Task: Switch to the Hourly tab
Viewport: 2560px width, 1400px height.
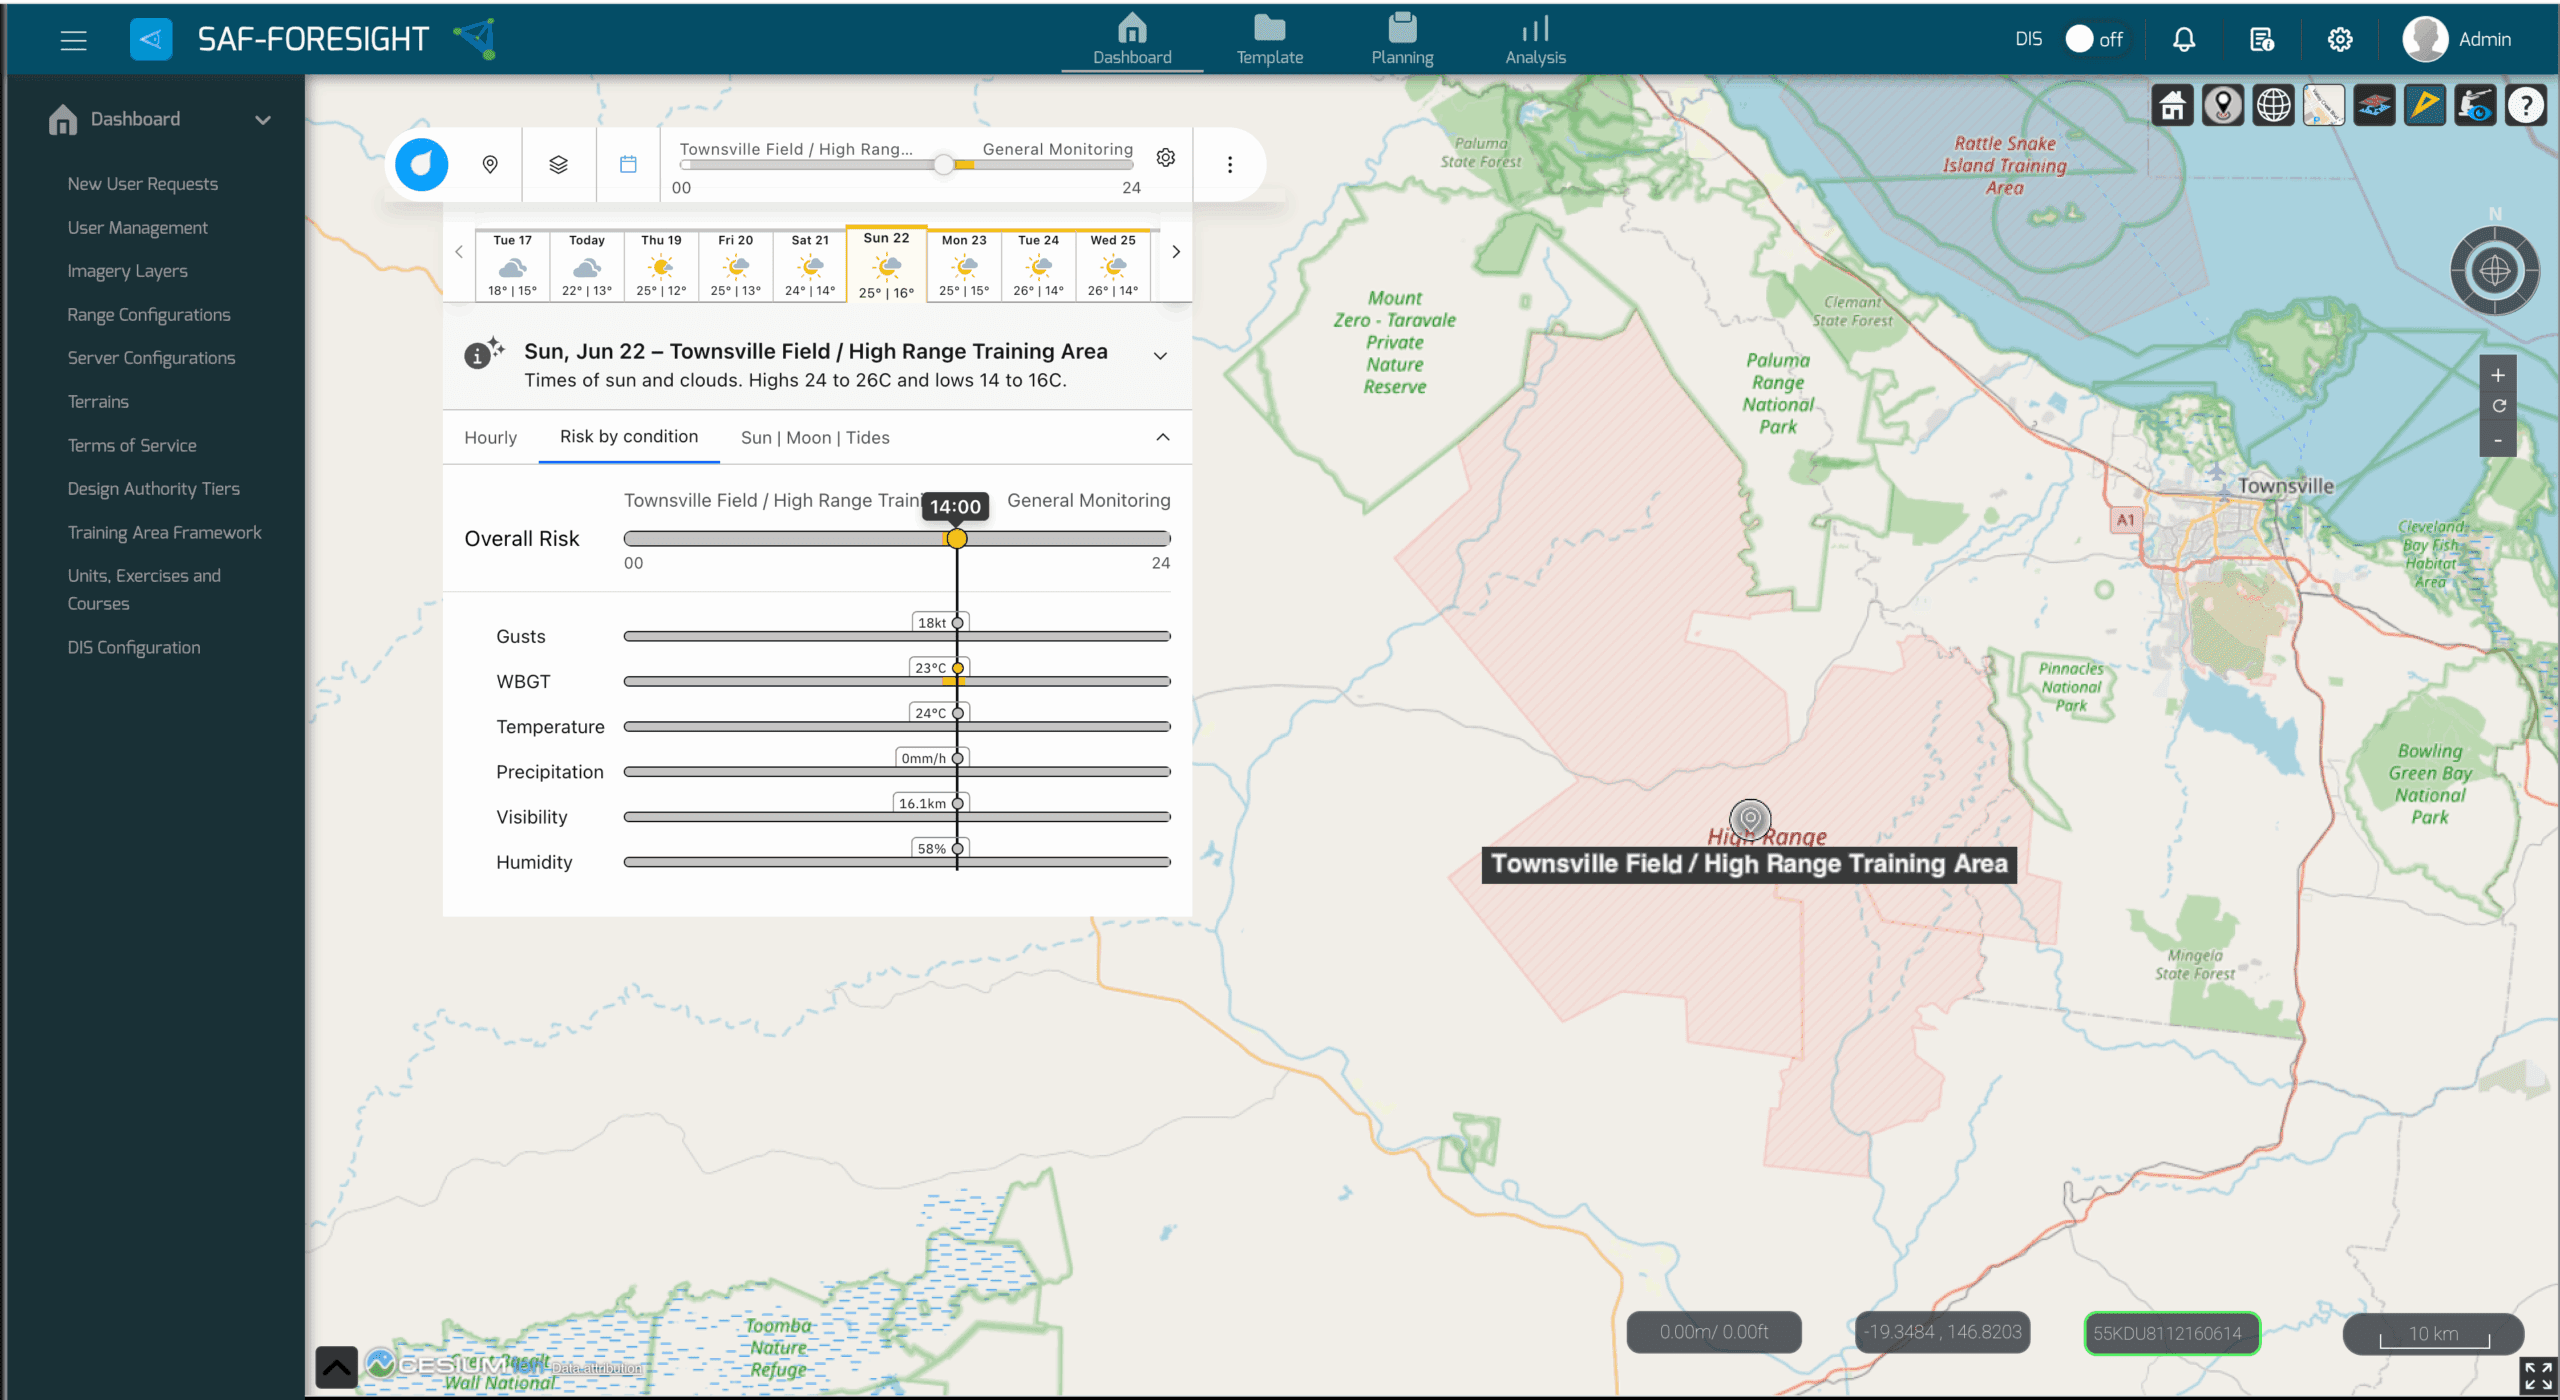Action: tap(490, 437)
